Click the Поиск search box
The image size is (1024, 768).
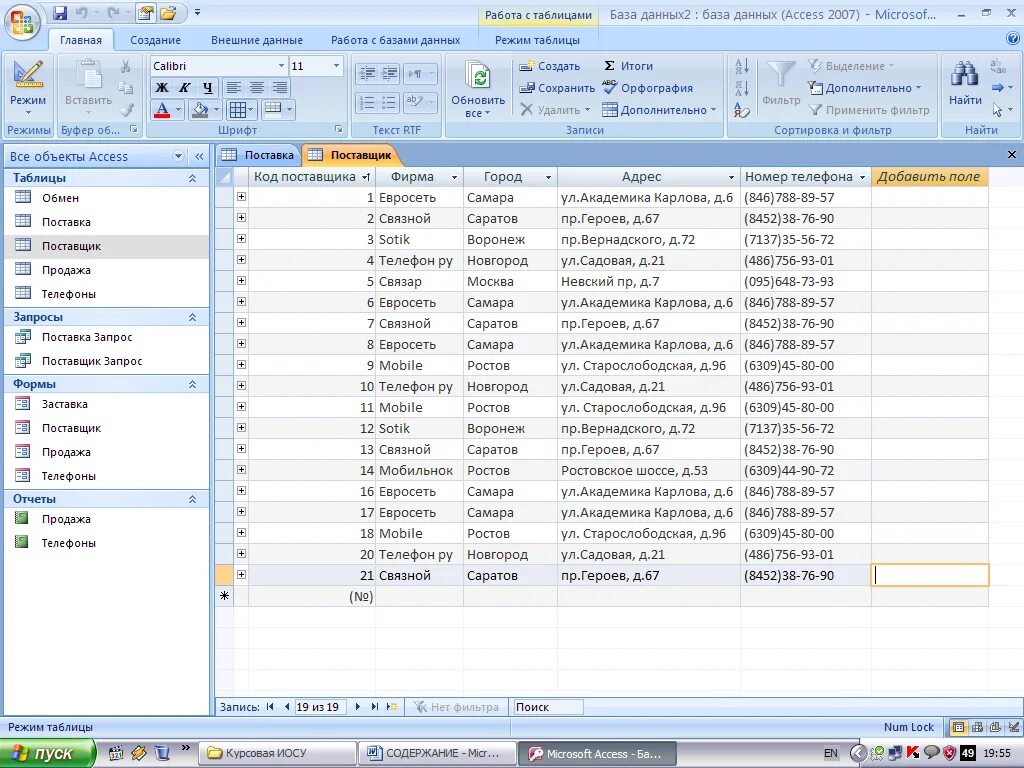tap(547, 707)
